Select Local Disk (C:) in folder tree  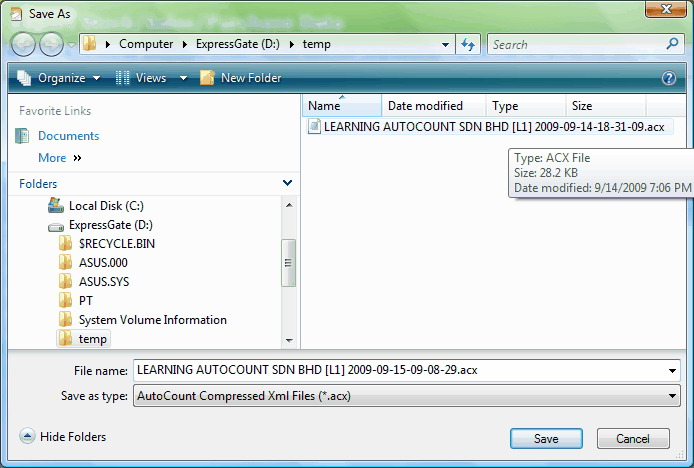pos(106,206)
